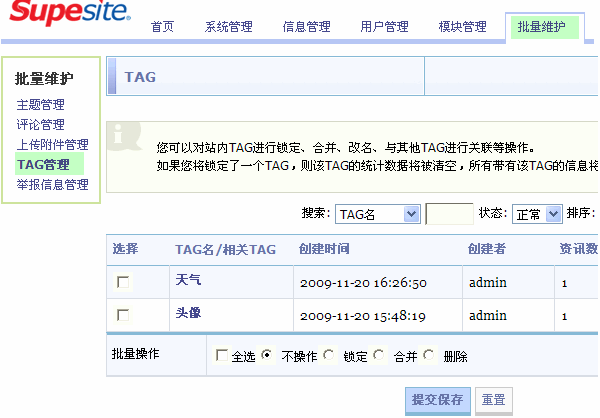Open the 首页 tab
The height and width of the screenshot is (418, 600).
point(162,27)
